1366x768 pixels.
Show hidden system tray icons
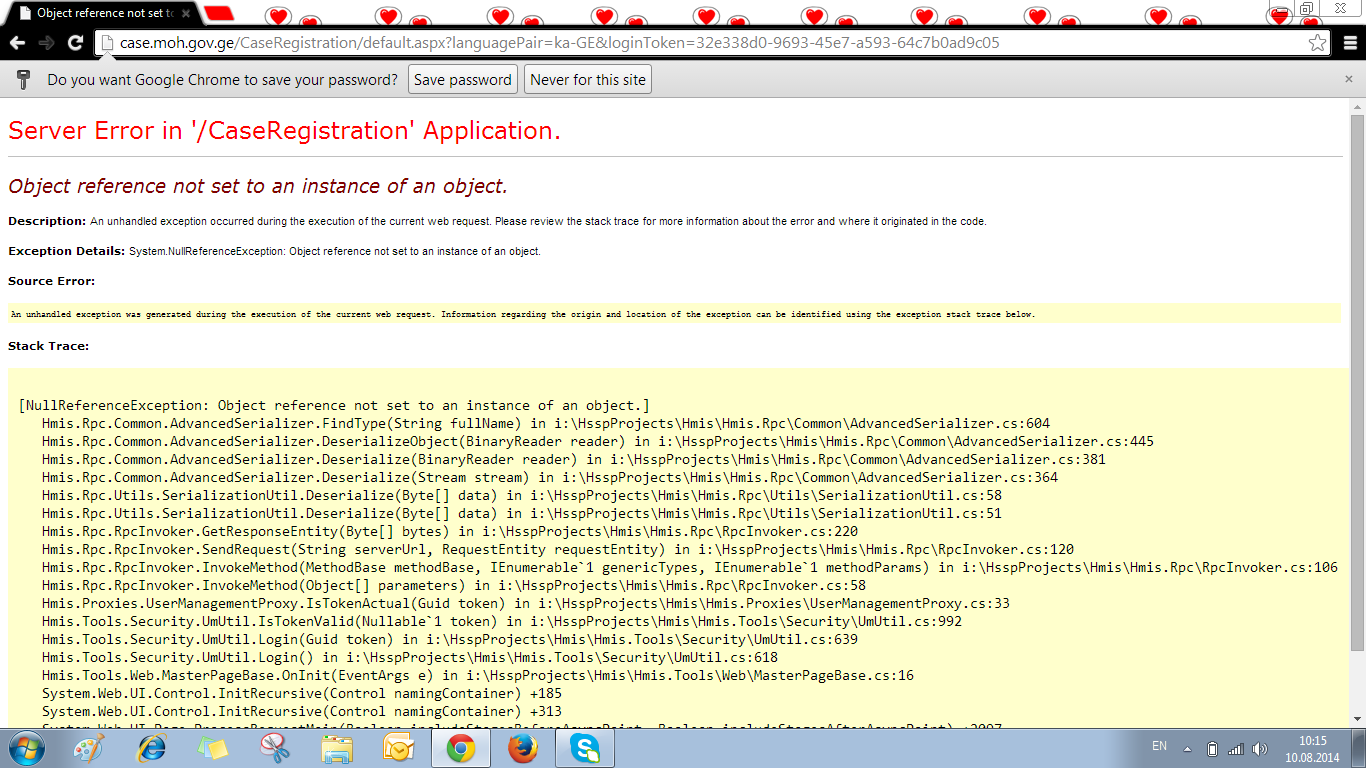(1187, 747)
